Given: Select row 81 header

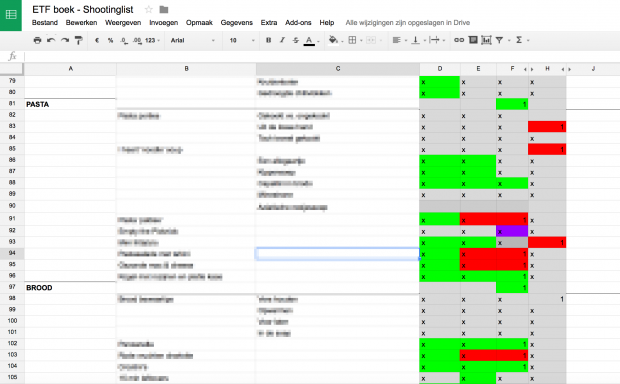Looking at the screenshot, I should click(x=12, y=104).
